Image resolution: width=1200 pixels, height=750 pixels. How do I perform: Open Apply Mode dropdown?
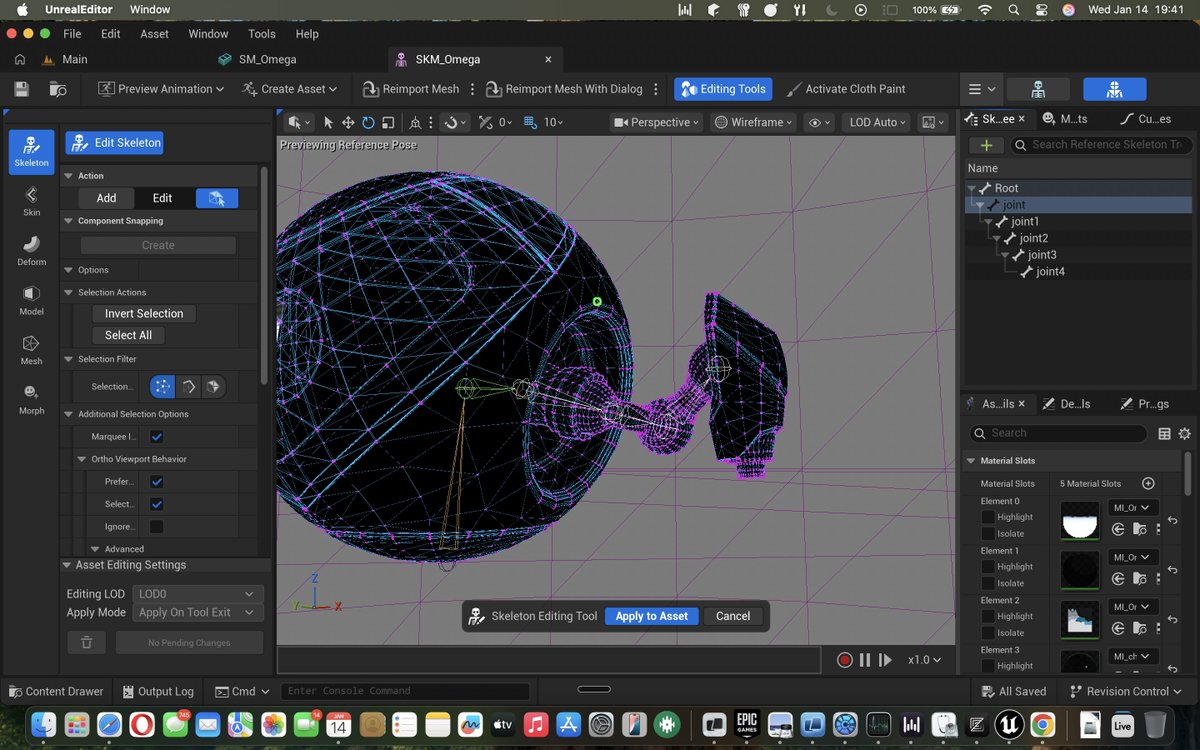point(197,612)
